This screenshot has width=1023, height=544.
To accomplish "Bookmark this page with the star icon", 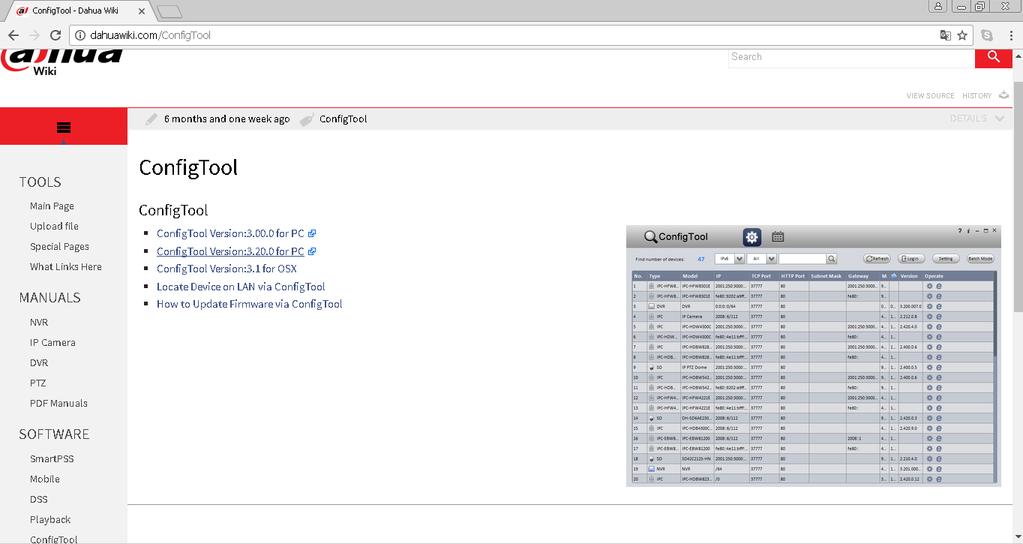I will [x=962, y=35].
